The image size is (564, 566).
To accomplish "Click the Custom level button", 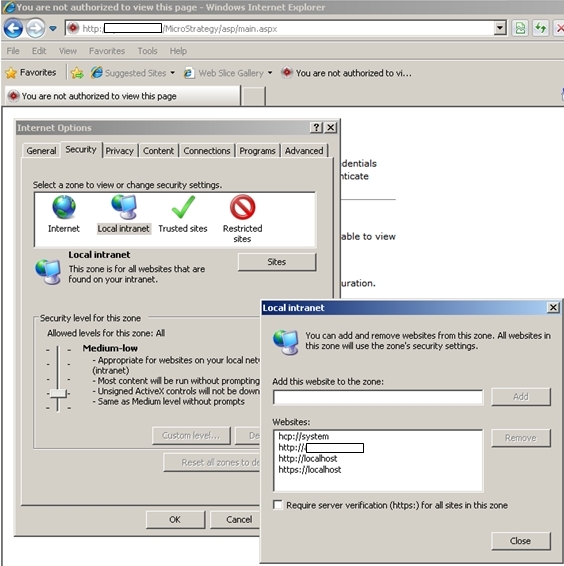I will [191, 436].
